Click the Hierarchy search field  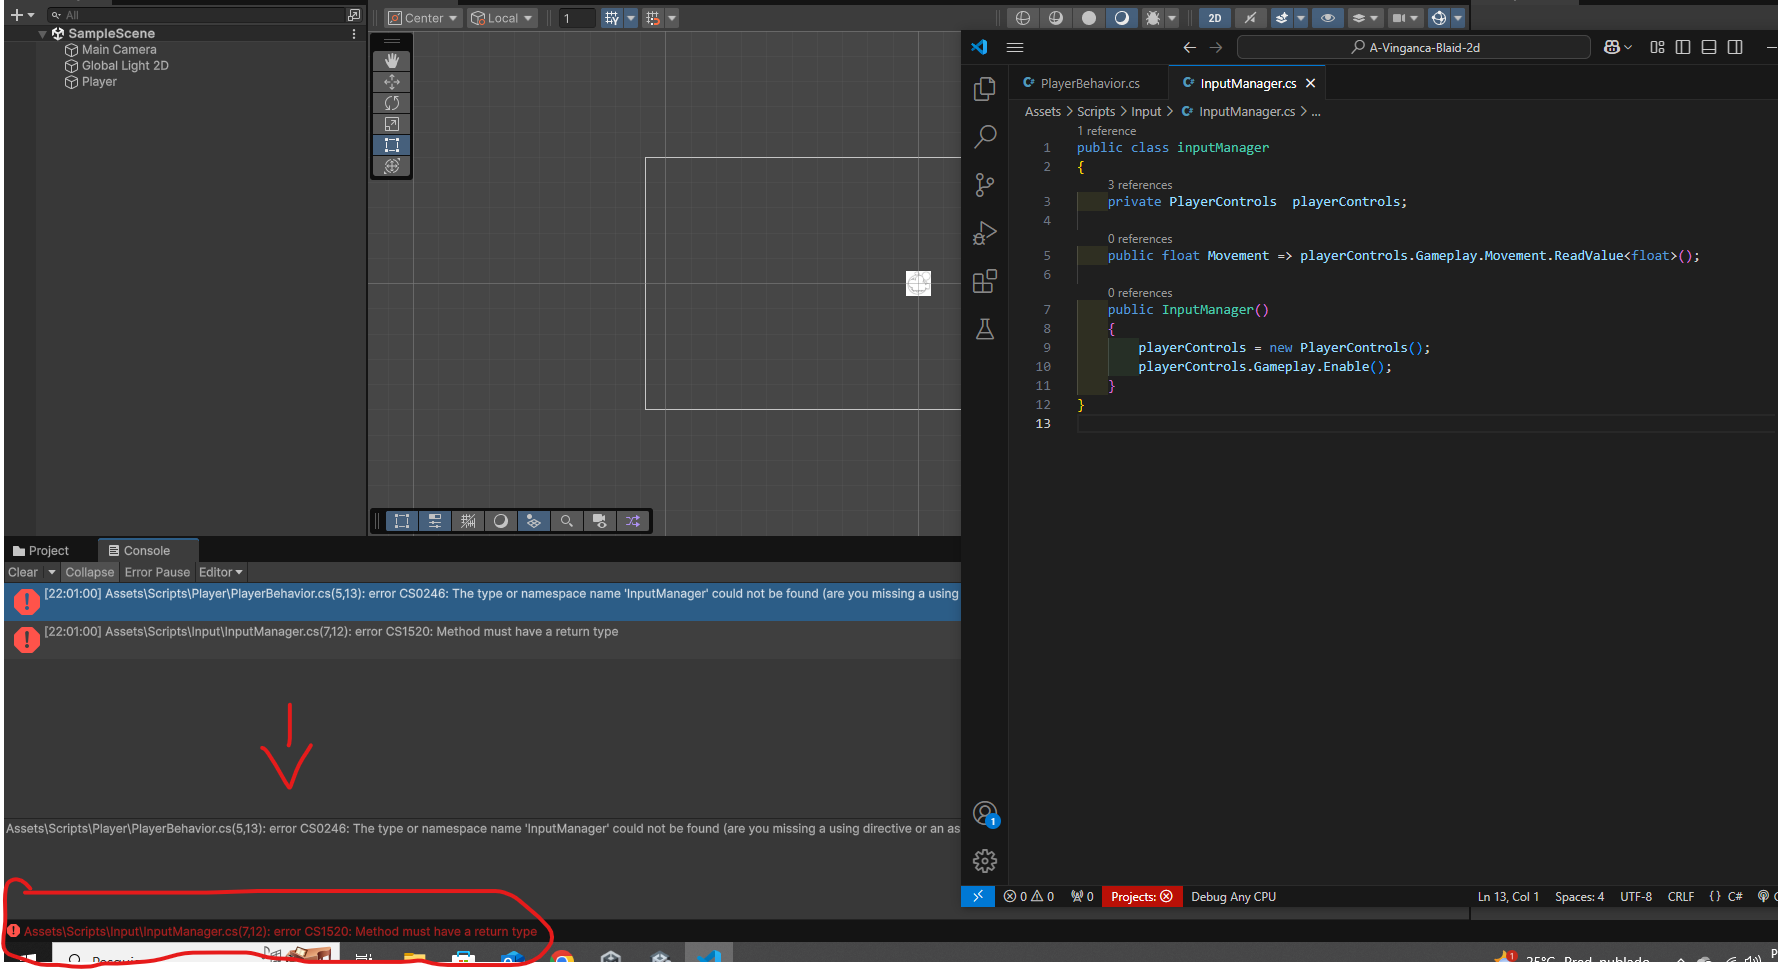(196, 15)
